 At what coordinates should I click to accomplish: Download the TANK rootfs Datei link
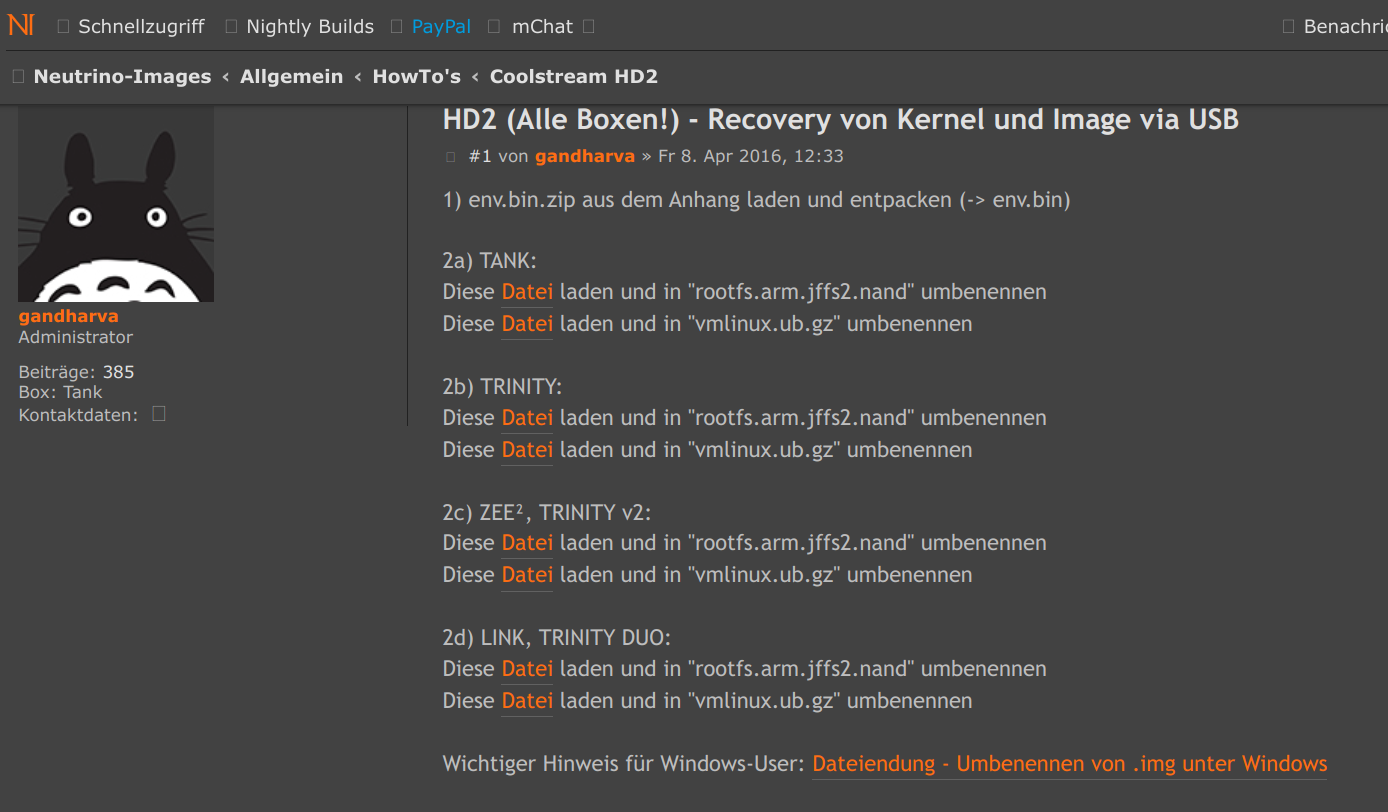(527, 292)
